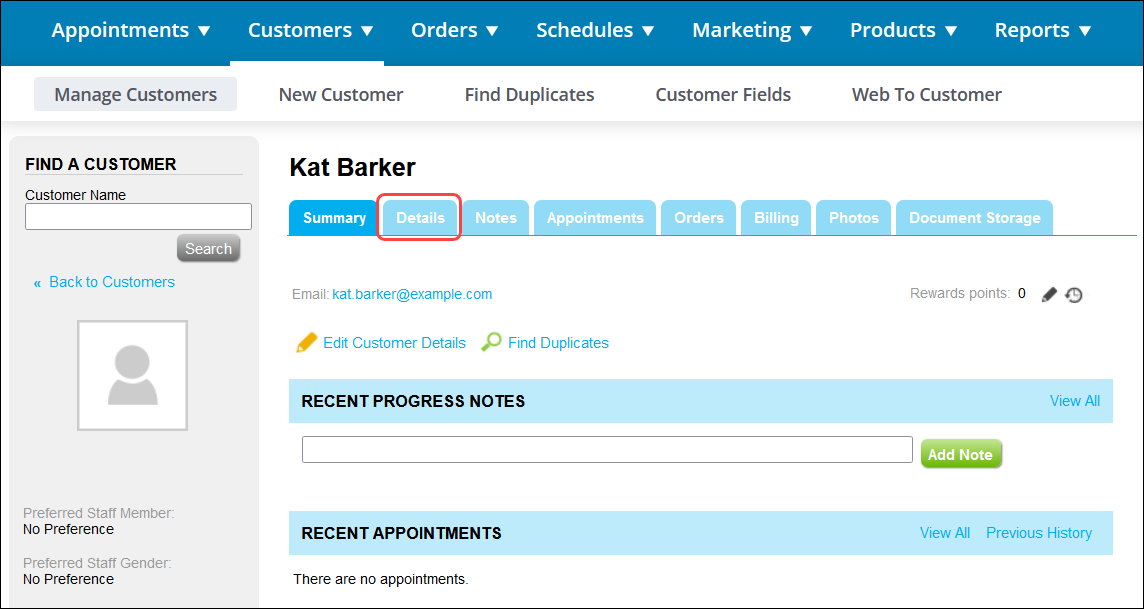Open the Reports dropdown menu
The image size is (1144, 609).
click(1043, 31)
